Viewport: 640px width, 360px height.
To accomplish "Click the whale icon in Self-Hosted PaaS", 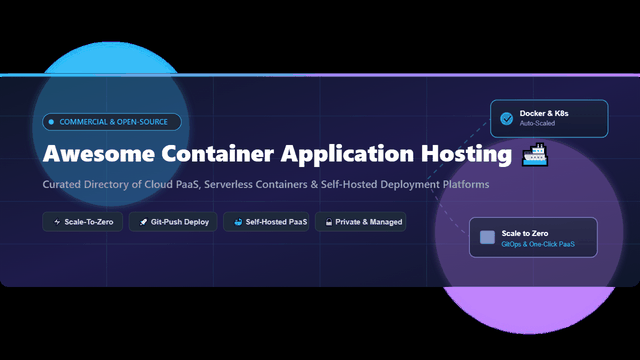I will pos(238,222).
